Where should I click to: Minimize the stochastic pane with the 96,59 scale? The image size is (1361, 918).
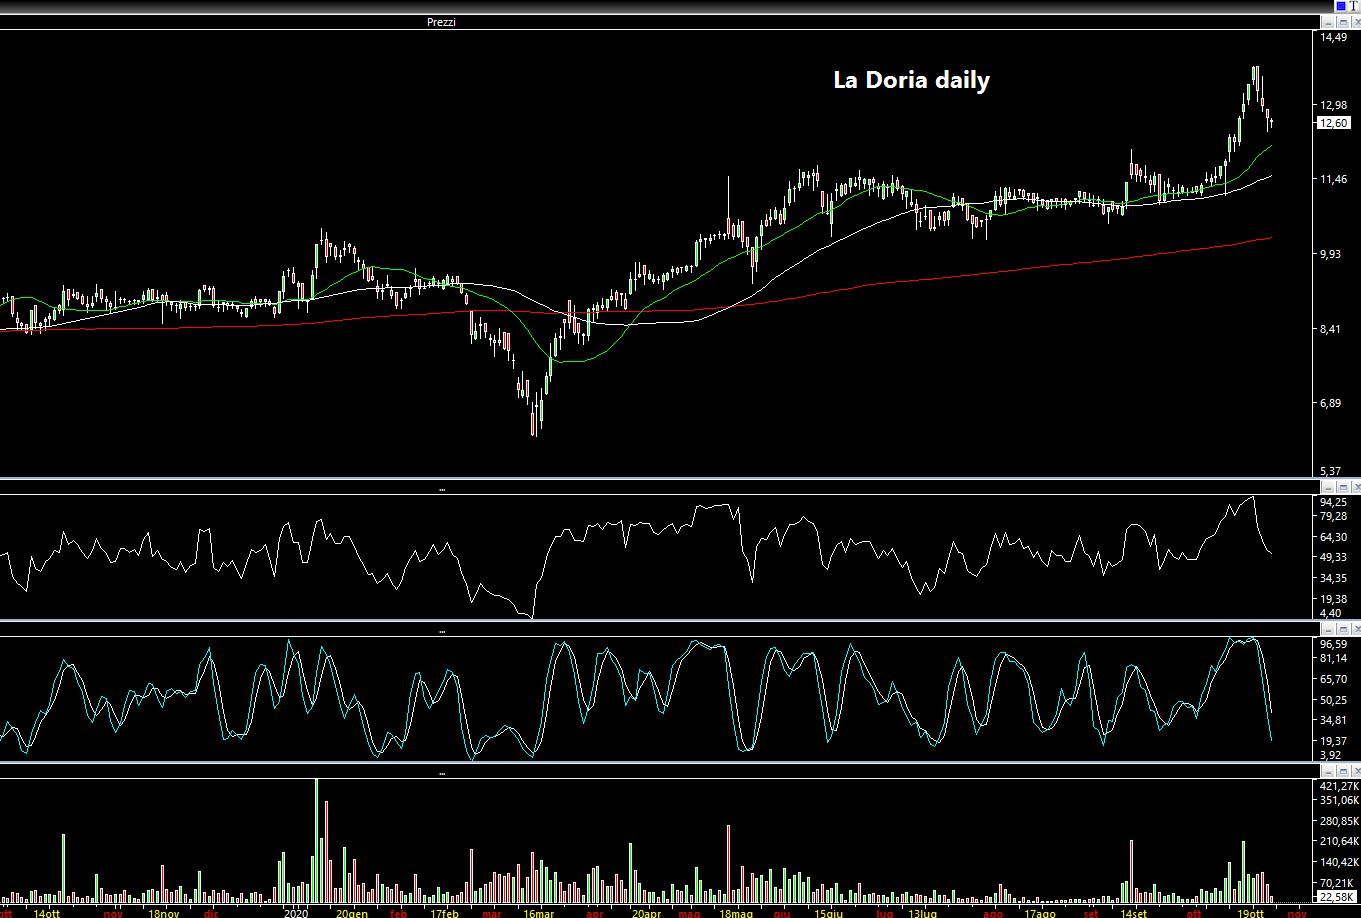pos(1328,630)
